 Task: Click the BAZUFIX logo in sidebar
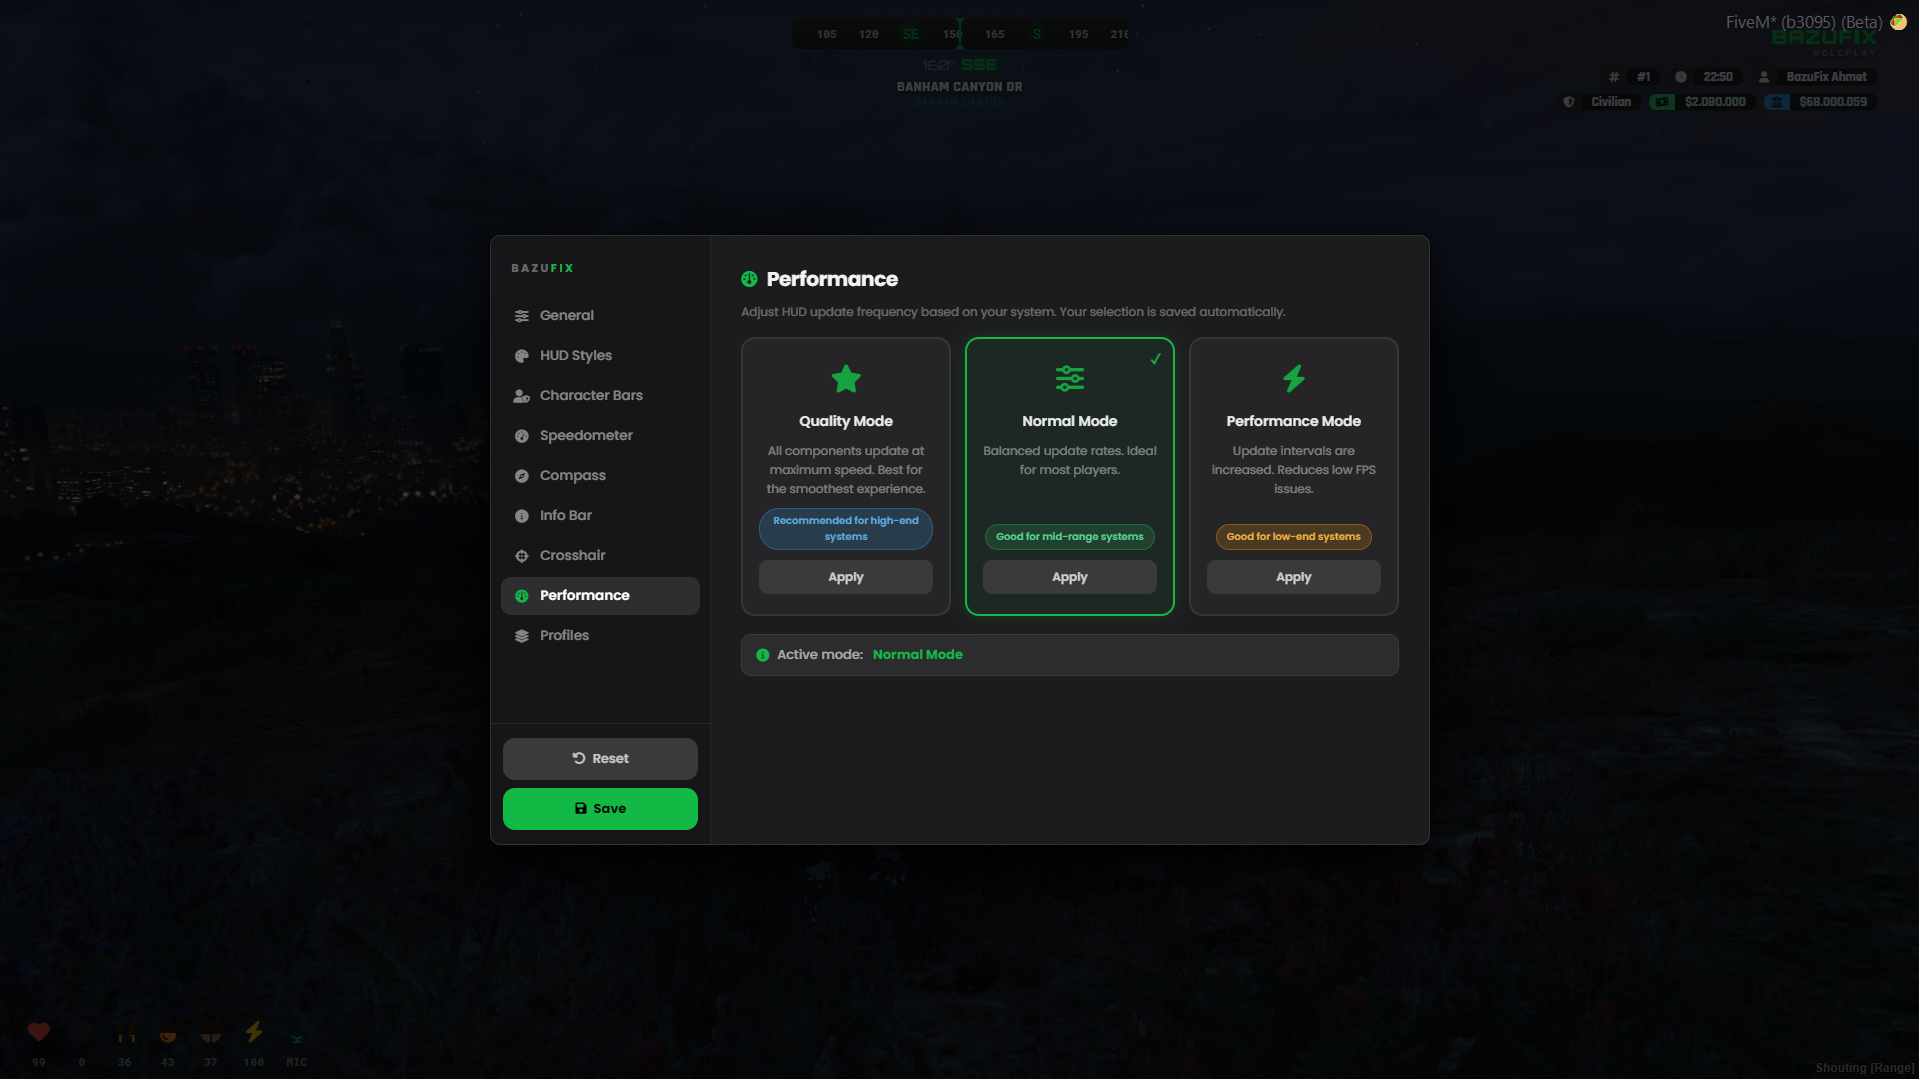click(543, 268)
